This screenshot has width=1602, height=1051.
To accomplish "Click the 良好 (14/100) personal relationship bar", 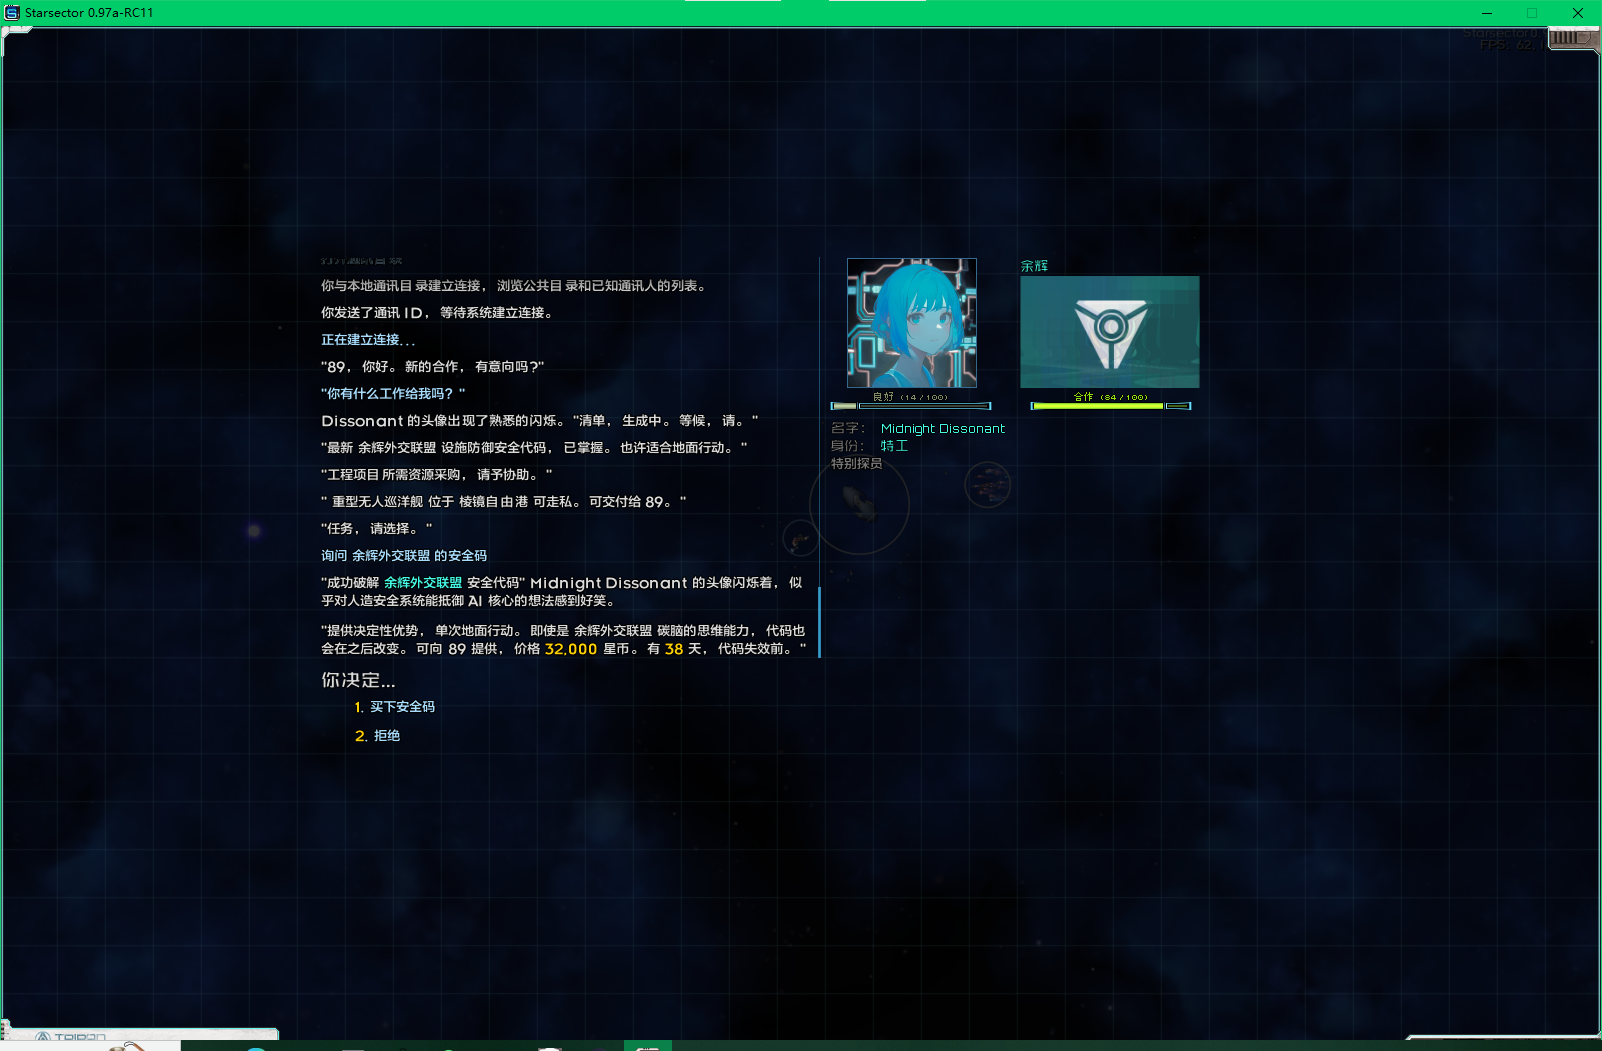I will [910, 406].
